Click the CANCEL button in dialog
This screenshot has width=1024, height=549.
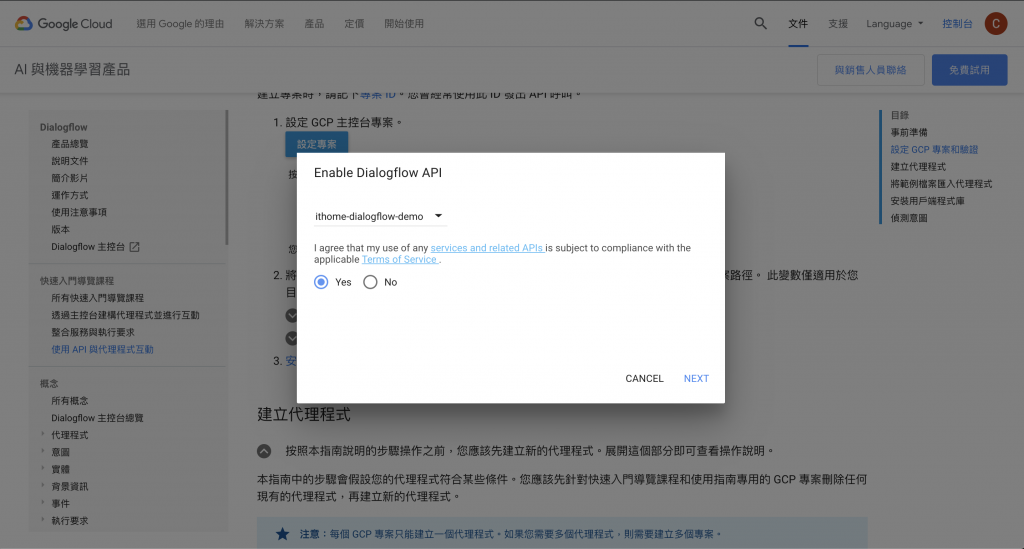644,379
